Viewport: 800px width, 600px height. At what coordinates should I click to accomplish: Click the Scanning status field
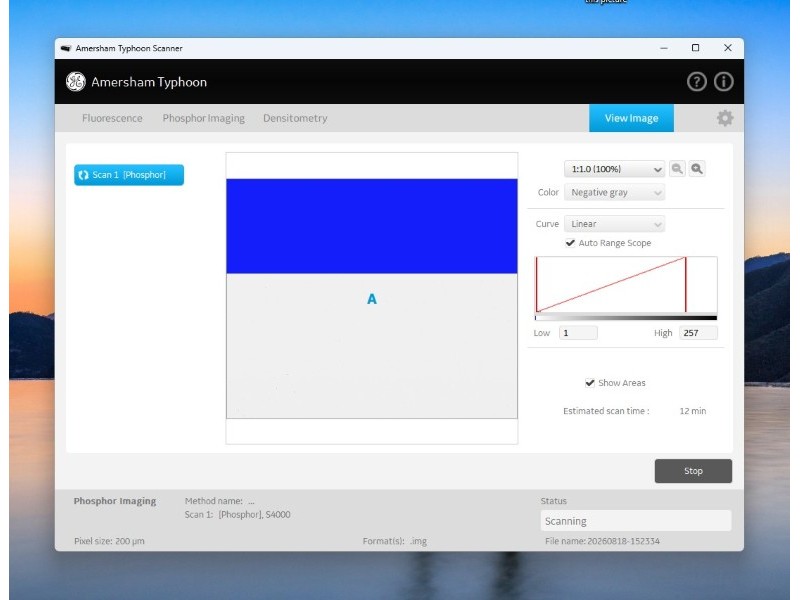[636, 521]
